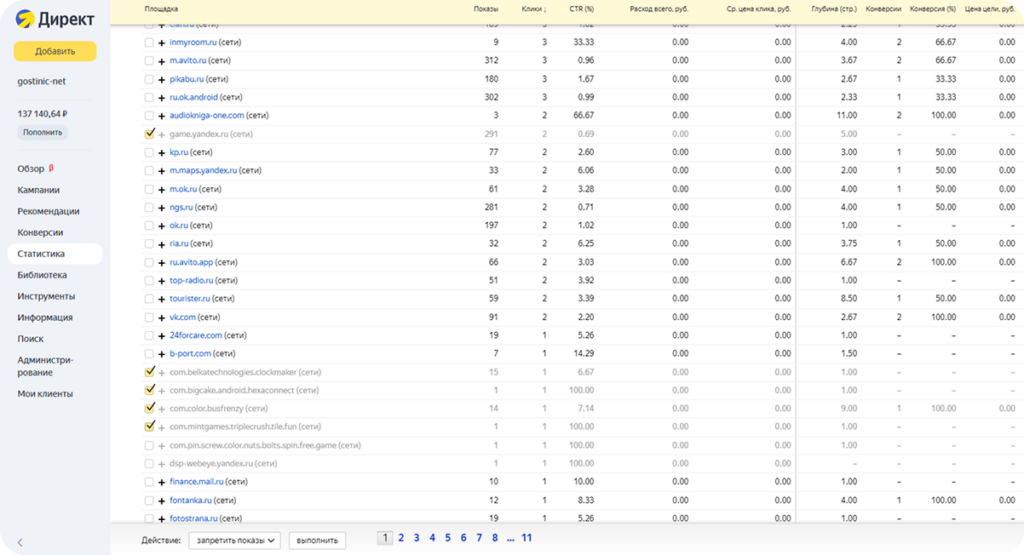Jump to last page 11
Screen dimensions: 1024x555
point(526,538)
